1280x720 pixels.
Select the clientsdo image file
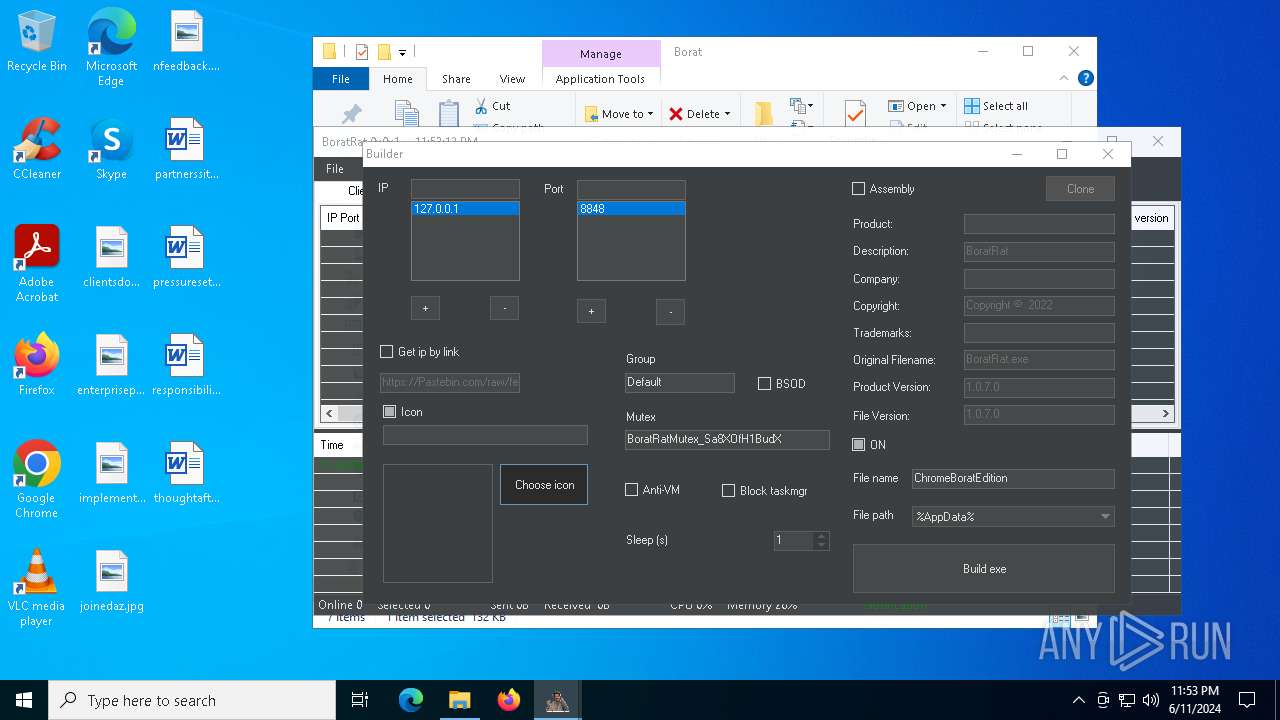[112, 257]
